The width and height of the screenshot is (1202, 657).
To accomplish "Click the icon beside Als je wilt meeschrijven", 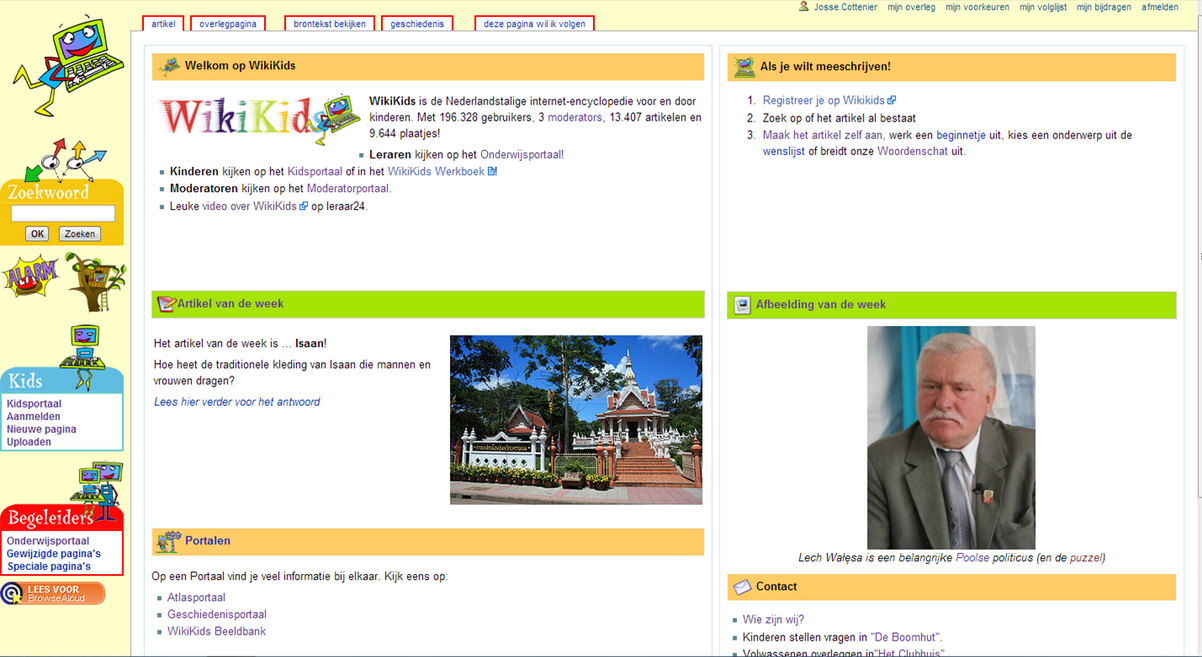I will tap(744, 67).
